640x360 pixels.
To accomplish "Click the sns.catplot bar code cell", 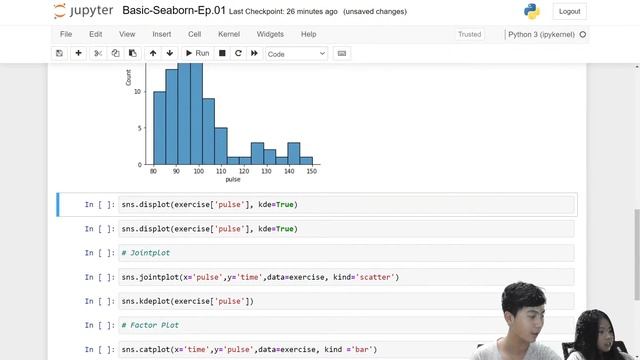I will [x=346, y=349].
